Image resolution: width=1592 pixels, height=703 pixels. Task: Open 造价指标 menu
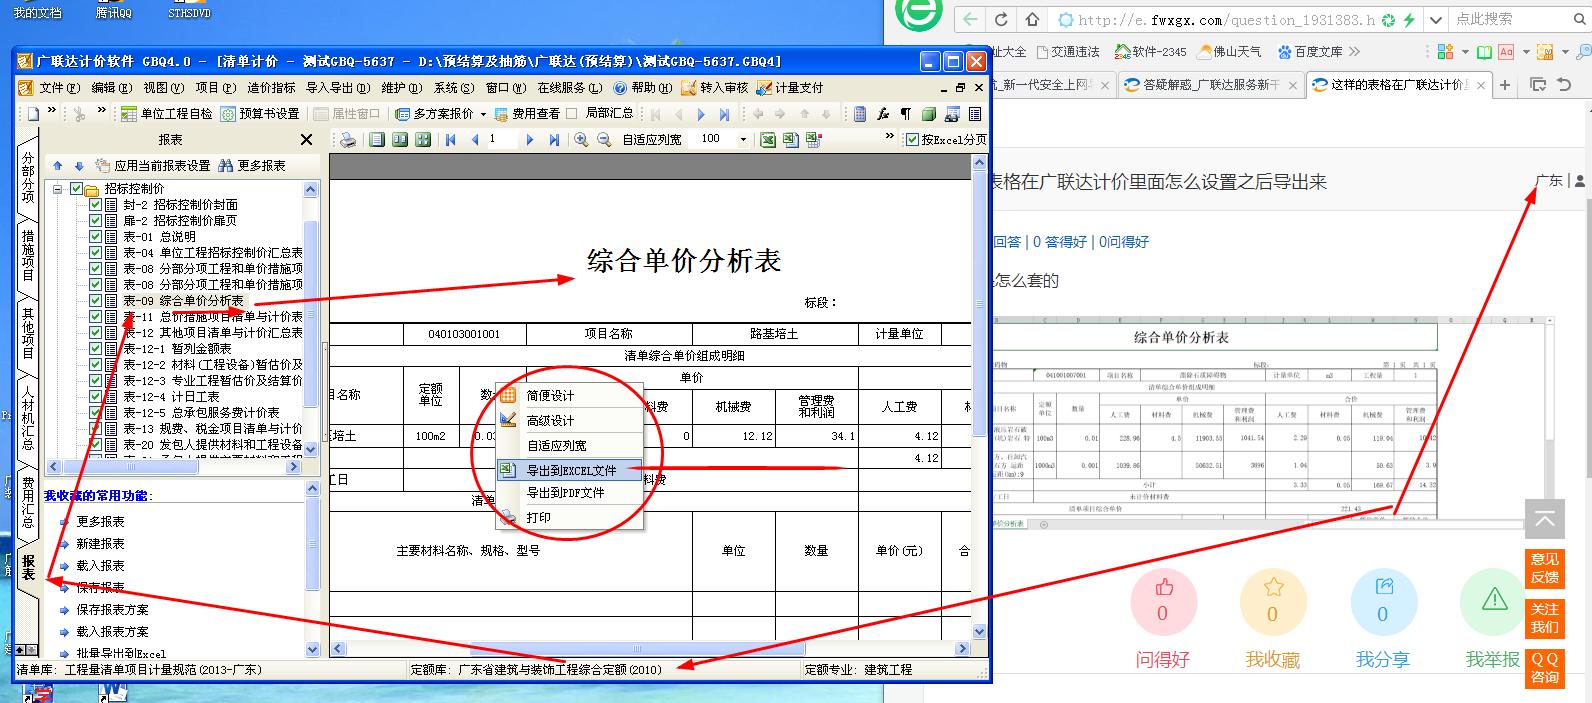(x=271, y=88)
